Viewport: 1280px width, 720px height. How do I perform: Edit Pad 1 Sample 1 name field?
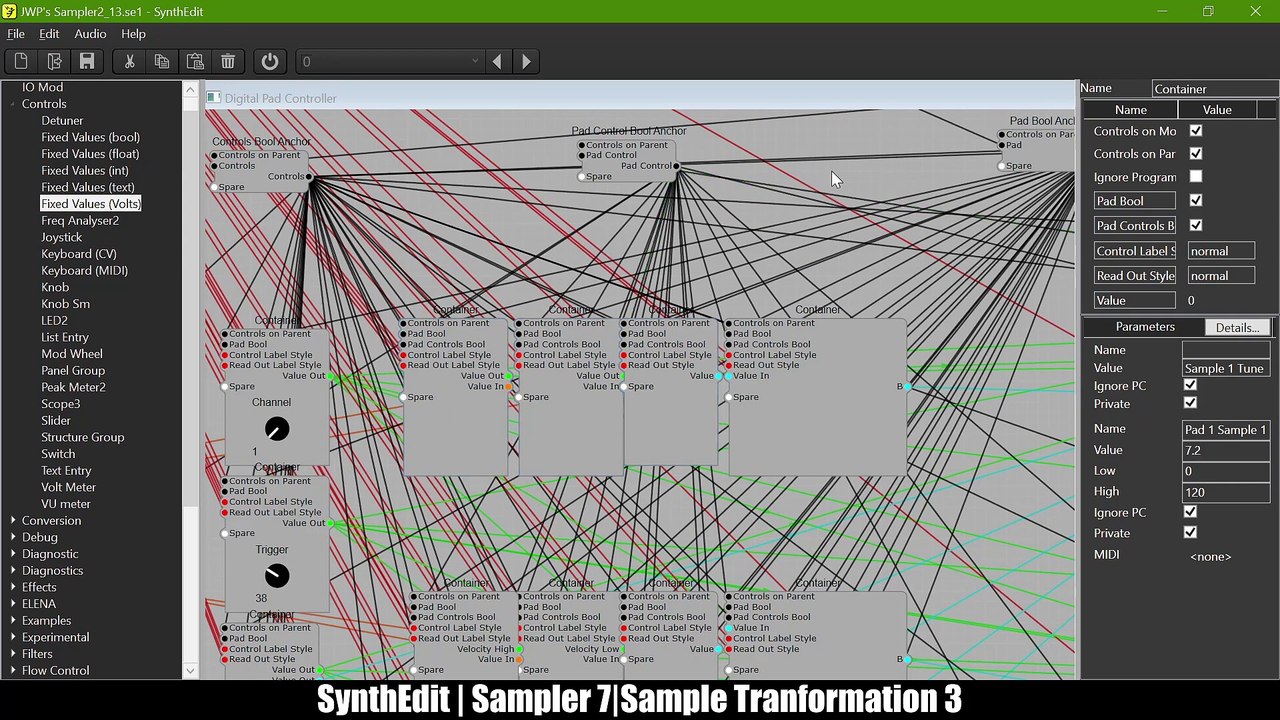[x=1226, y=429]
